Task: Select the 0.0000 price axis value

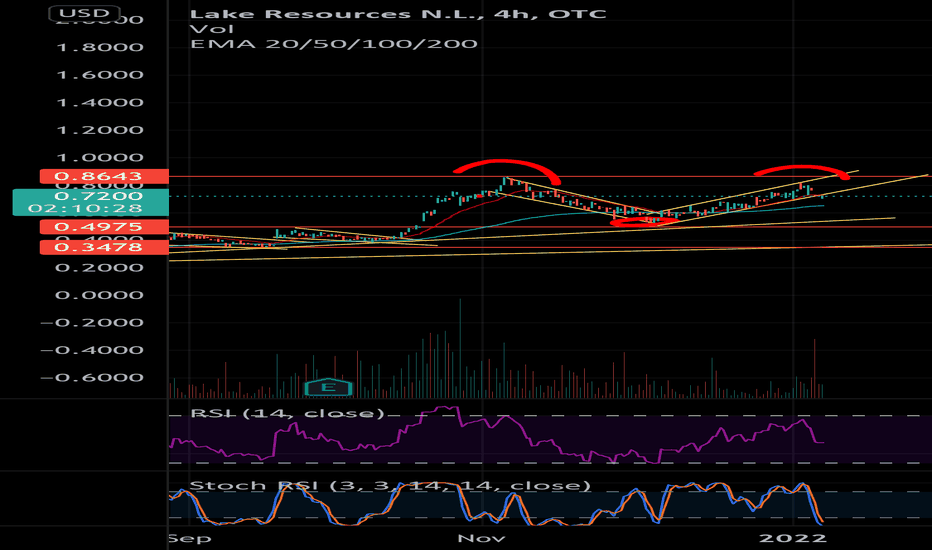Action: (100, 295)
